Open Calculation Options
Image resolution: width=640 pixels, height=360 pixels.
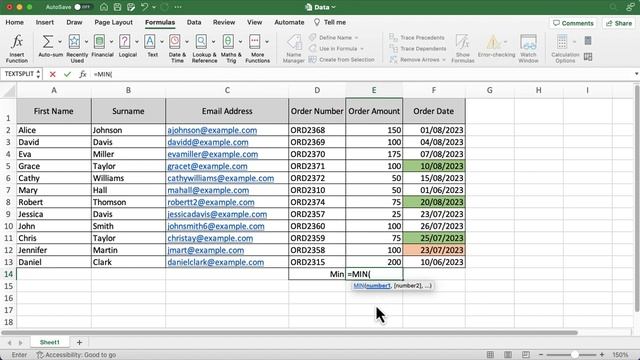[x=565, y=48]
